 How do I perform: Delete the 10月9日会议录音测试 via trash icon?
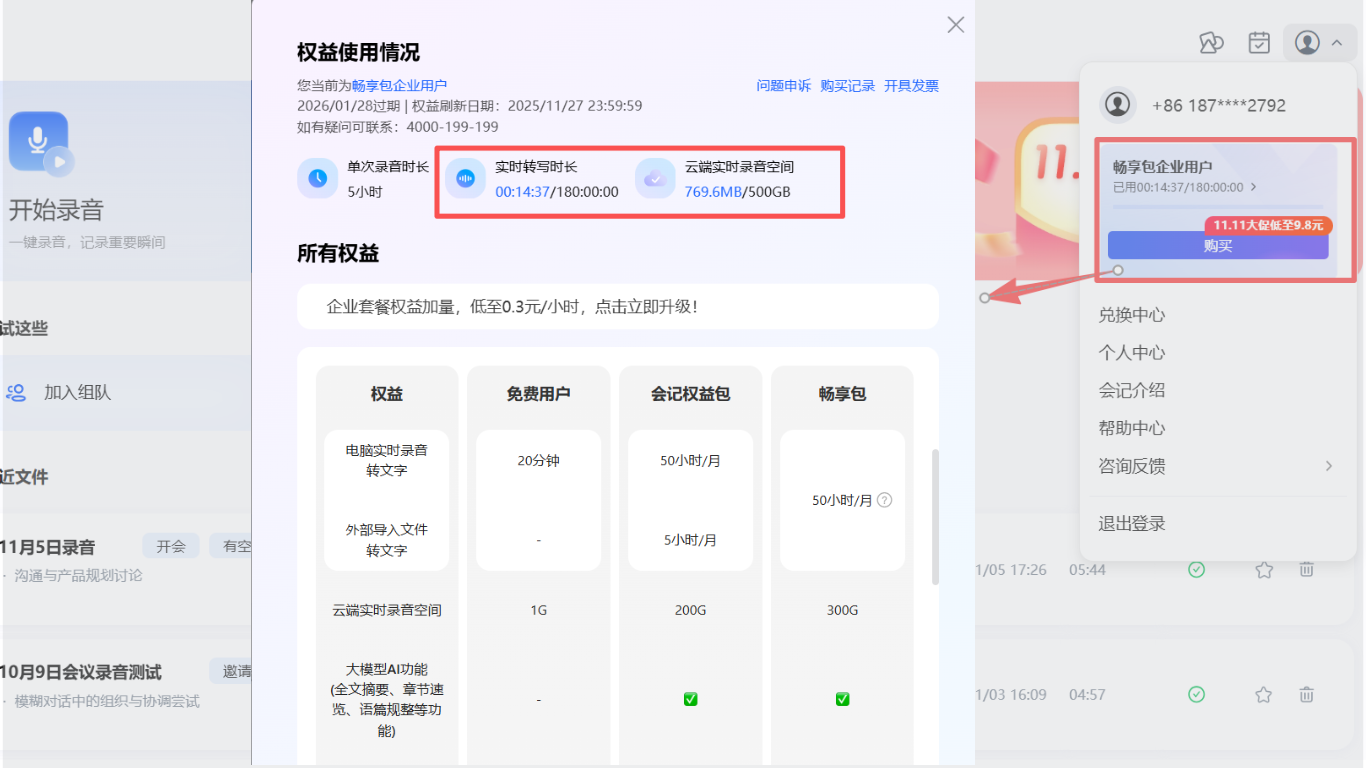pos(1306,694)
